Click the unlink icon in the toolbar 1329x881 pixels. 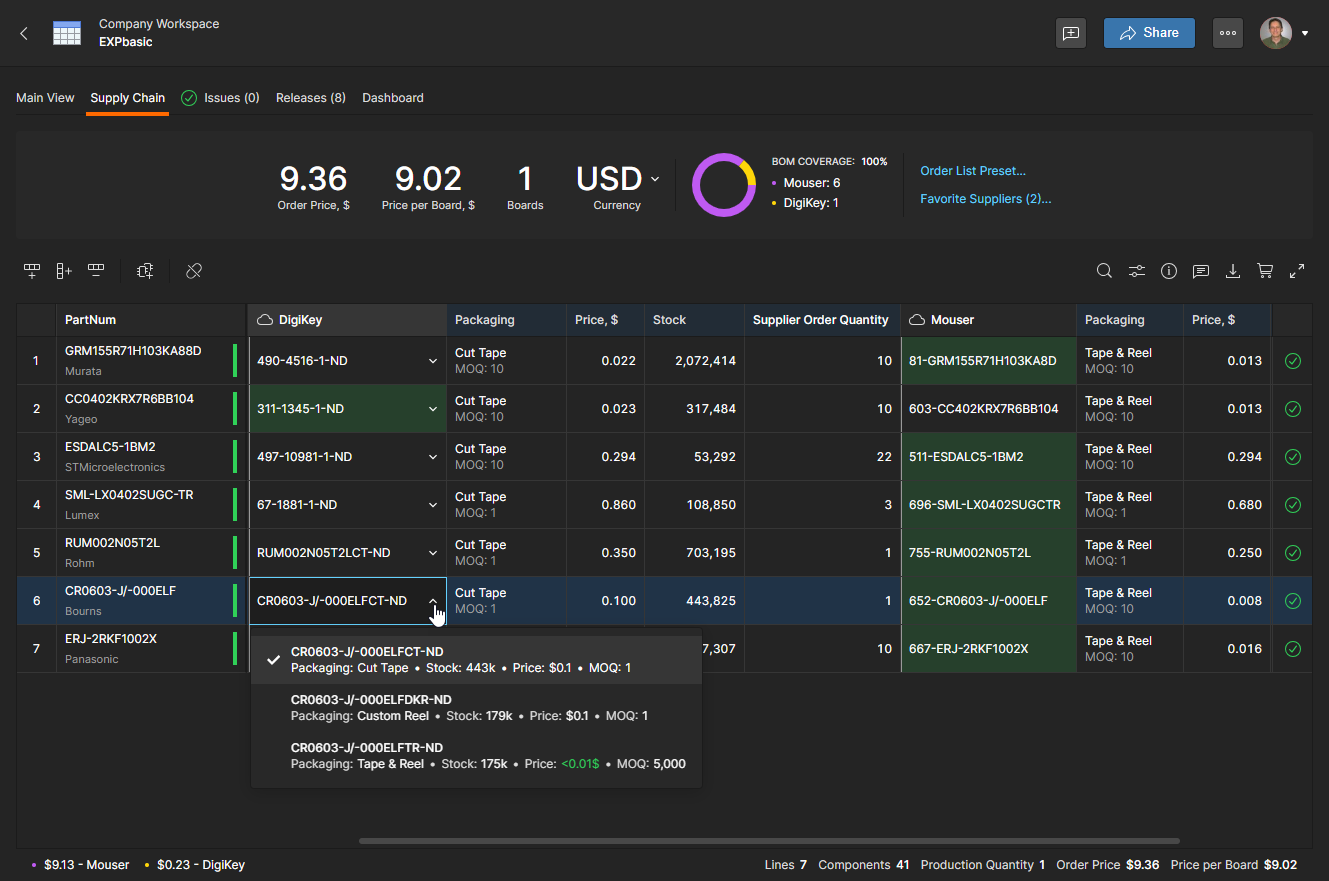[x=194, y=271]
